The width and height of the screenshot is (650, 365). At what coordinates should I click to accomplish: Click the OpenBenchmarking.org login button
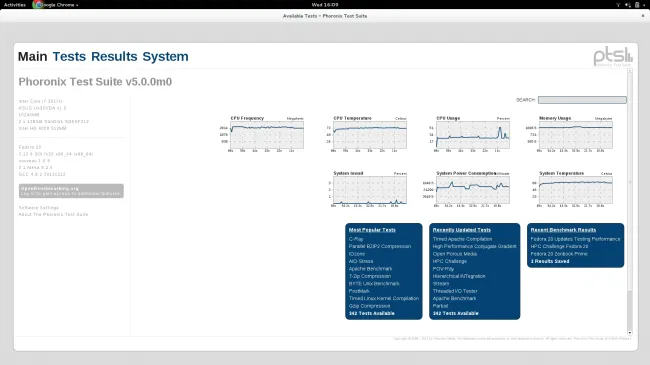point(71,191)
